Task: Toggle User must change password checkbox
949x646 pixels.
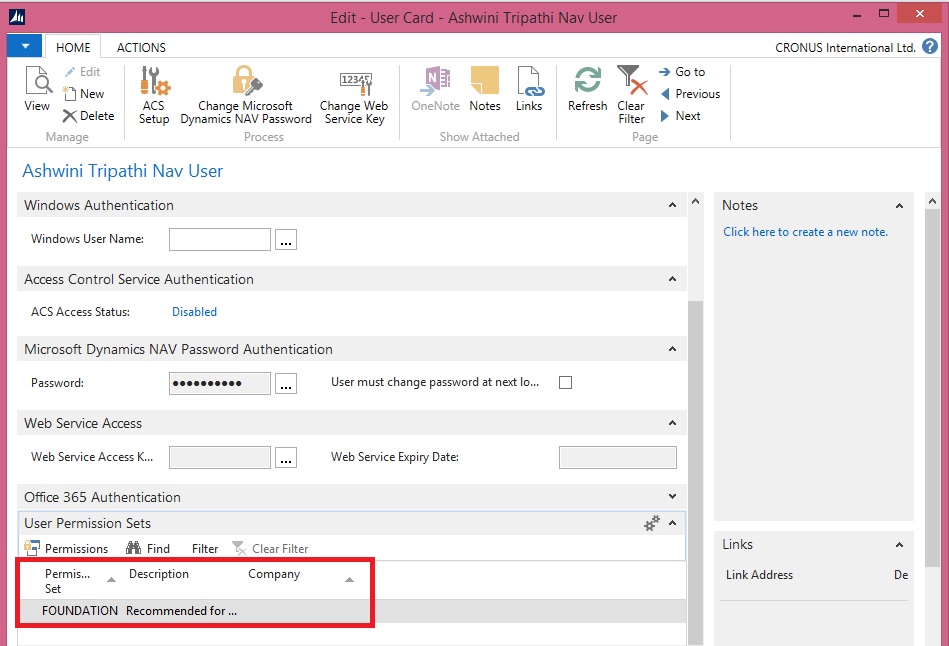Action: pyautogui.click(x=565, y=382)
